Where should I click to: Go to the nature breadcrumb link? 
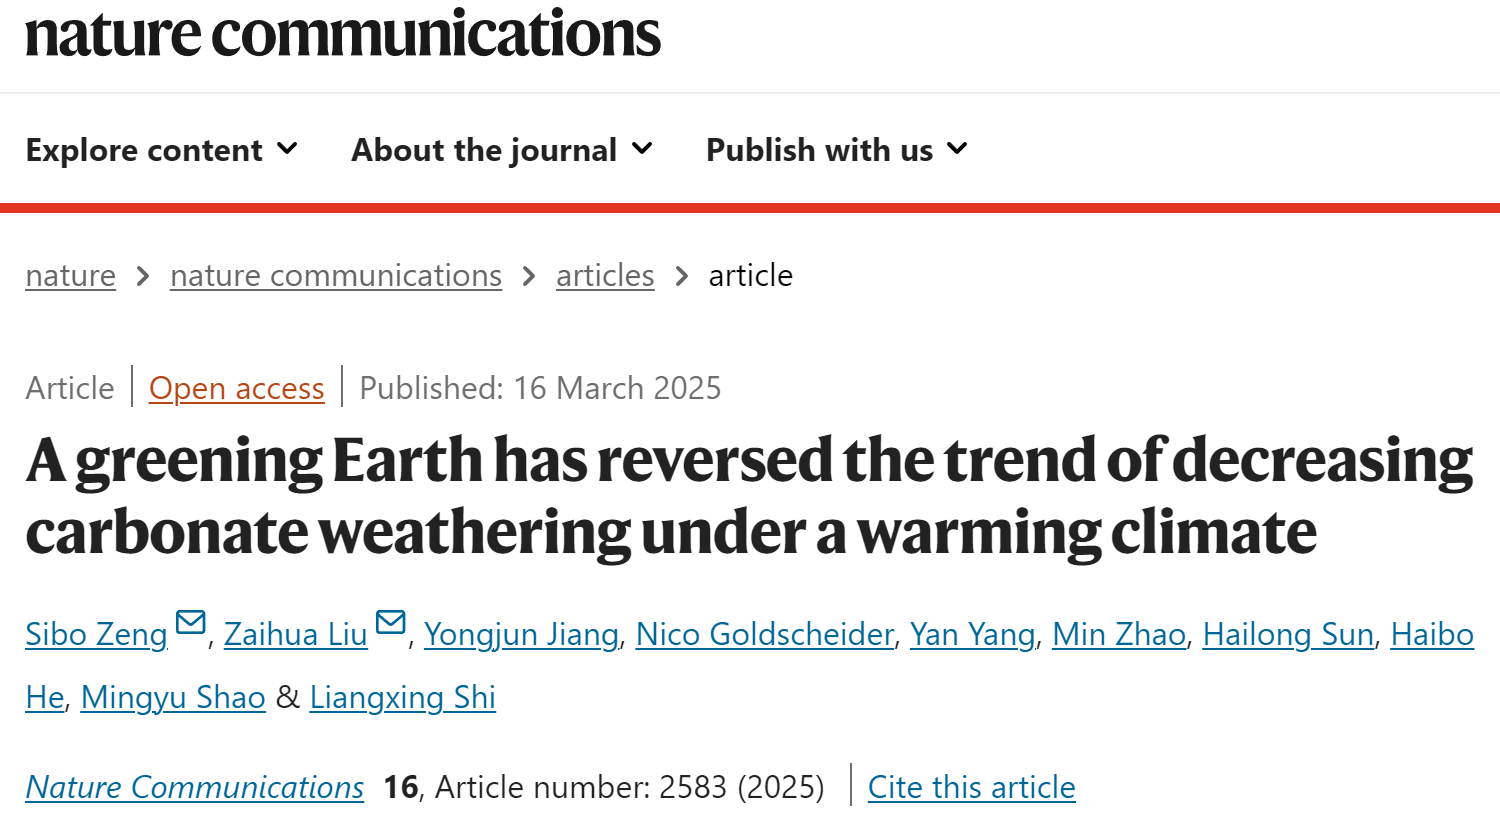point(70,275)
